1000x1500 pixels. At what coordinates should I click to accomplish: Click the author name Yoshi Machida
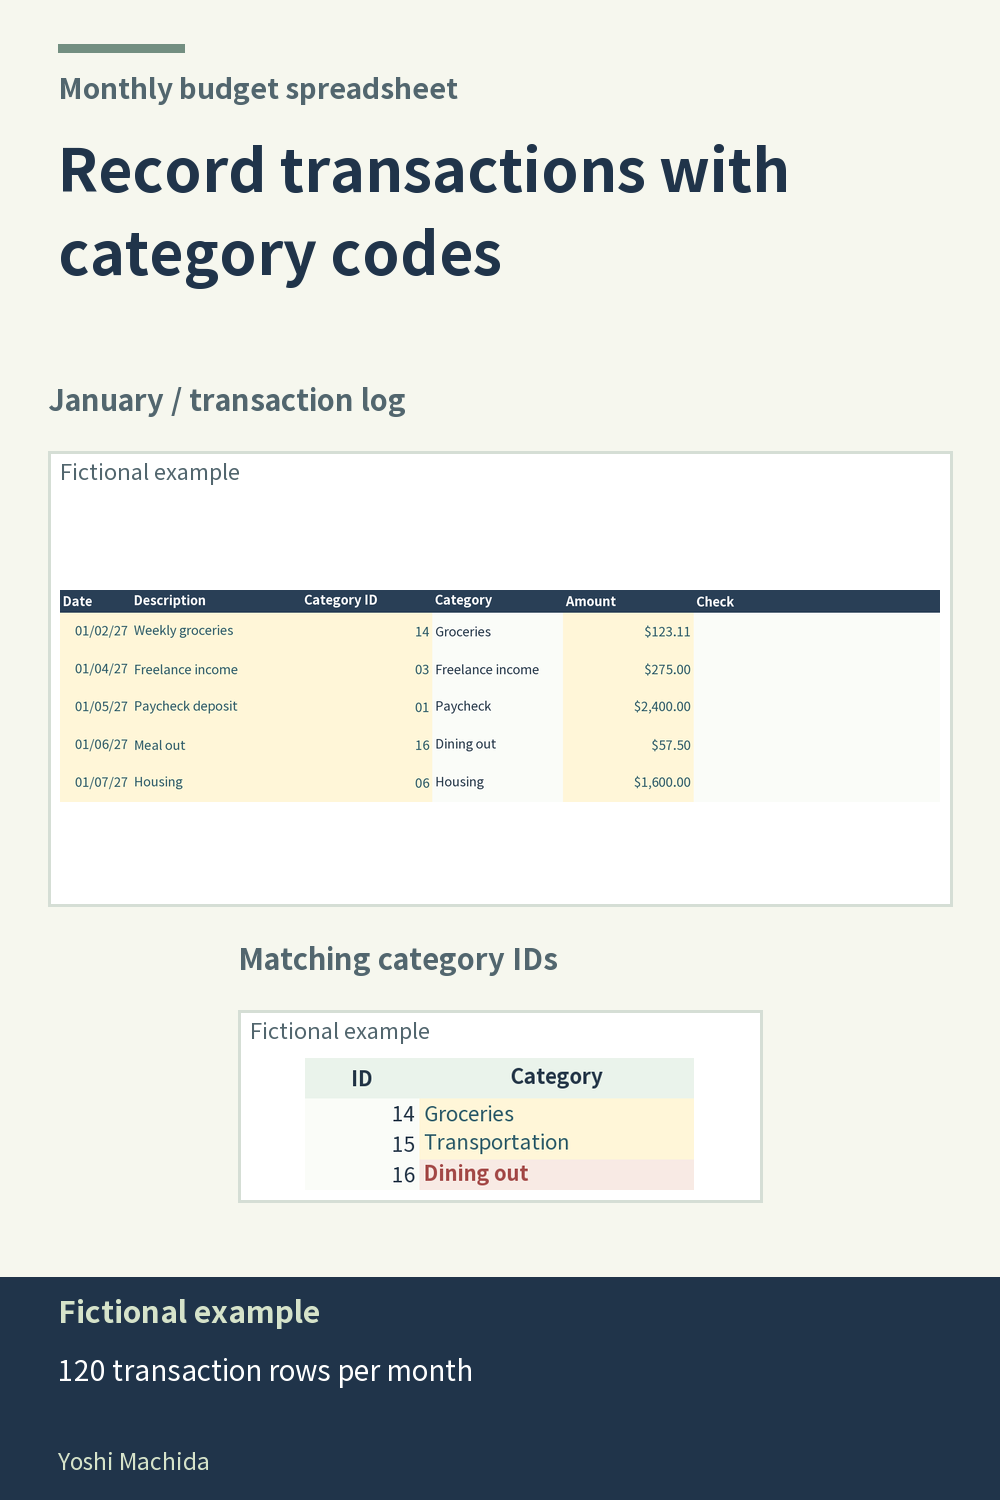(x=134, y=1462)
